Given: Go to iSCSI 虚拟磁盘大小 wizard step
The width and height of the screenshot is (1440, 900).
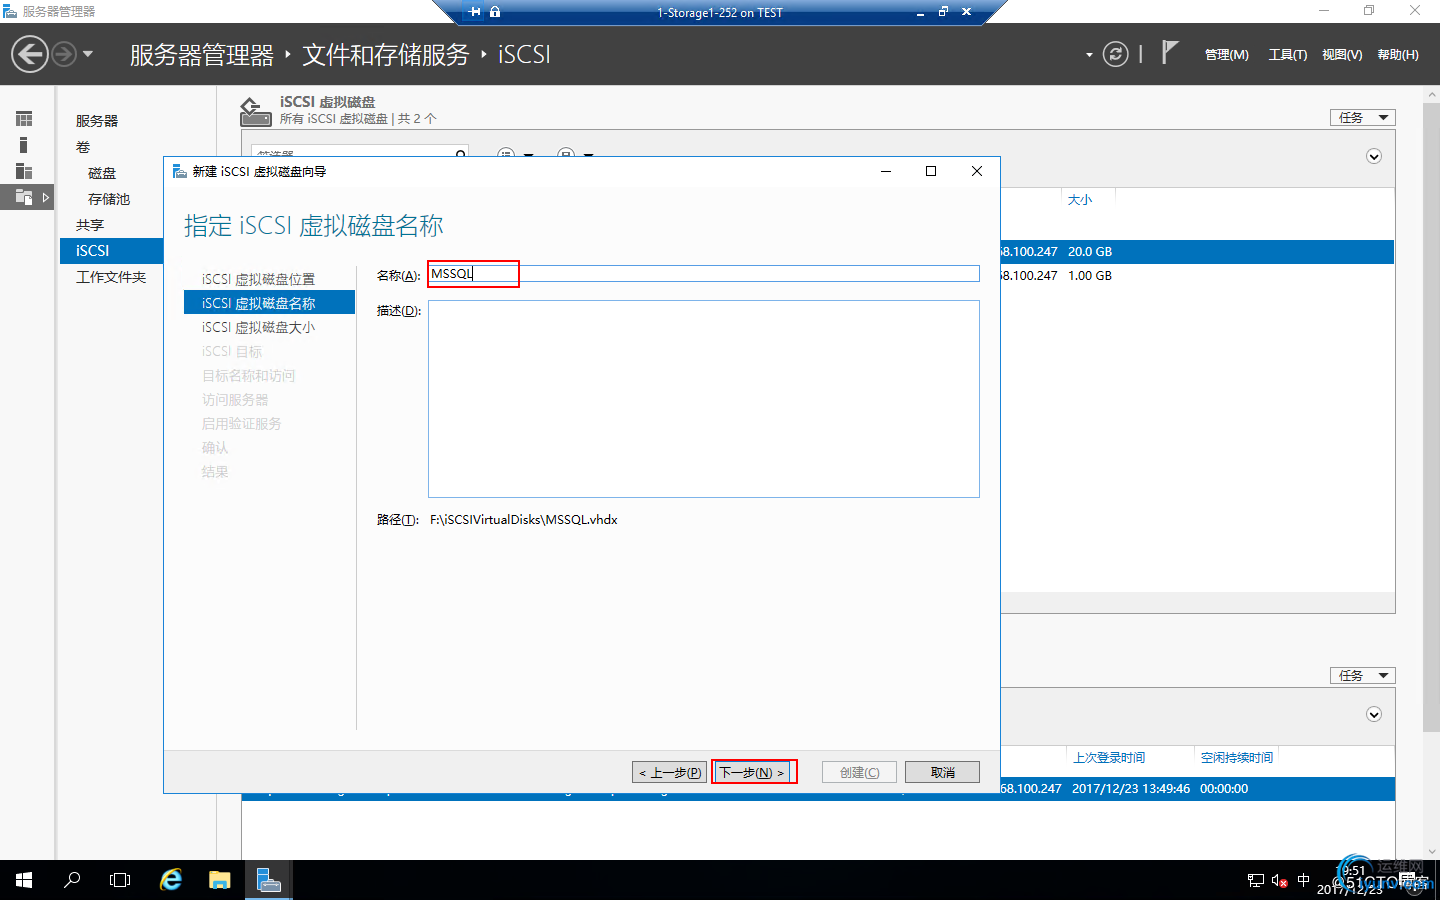Looking at the screenshot, I should pos(258,327).
